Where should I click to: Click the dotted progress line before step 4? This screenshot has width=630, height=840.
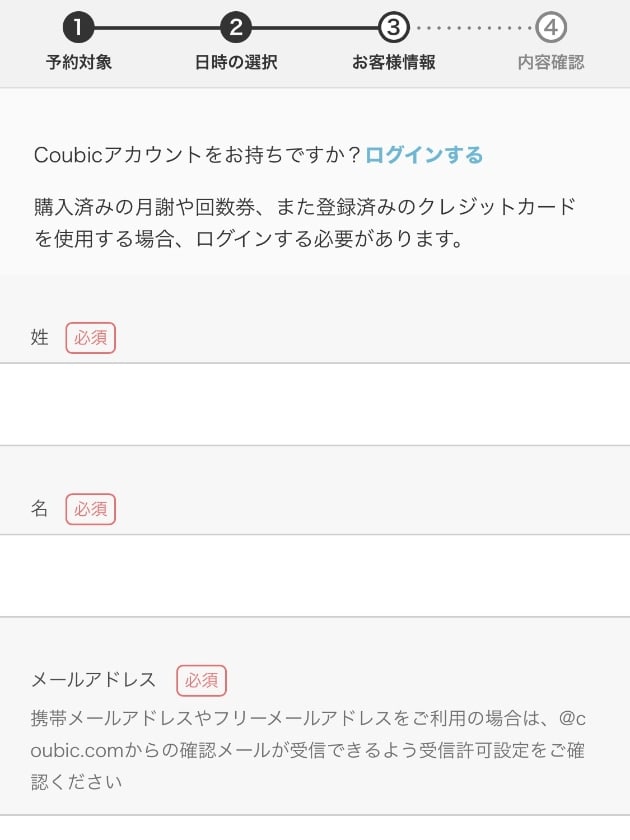(472, 27)
